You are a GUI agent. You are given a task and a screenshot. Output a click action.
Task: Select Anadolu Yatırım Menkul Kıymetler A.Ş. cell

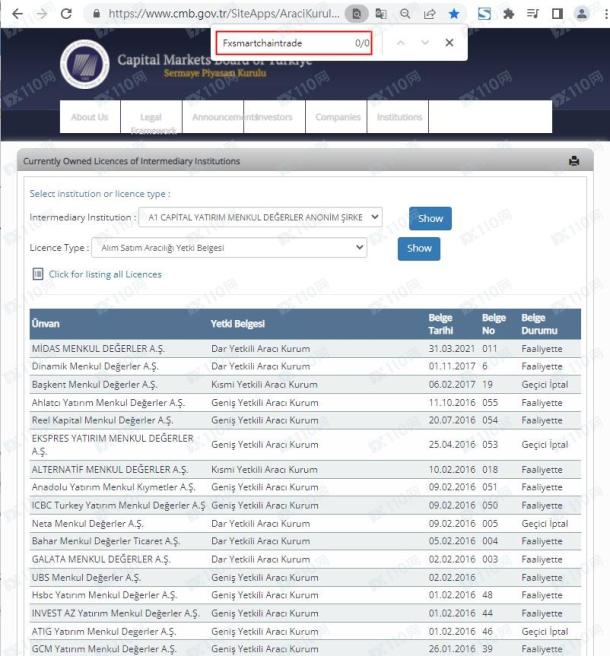[113, 487]
